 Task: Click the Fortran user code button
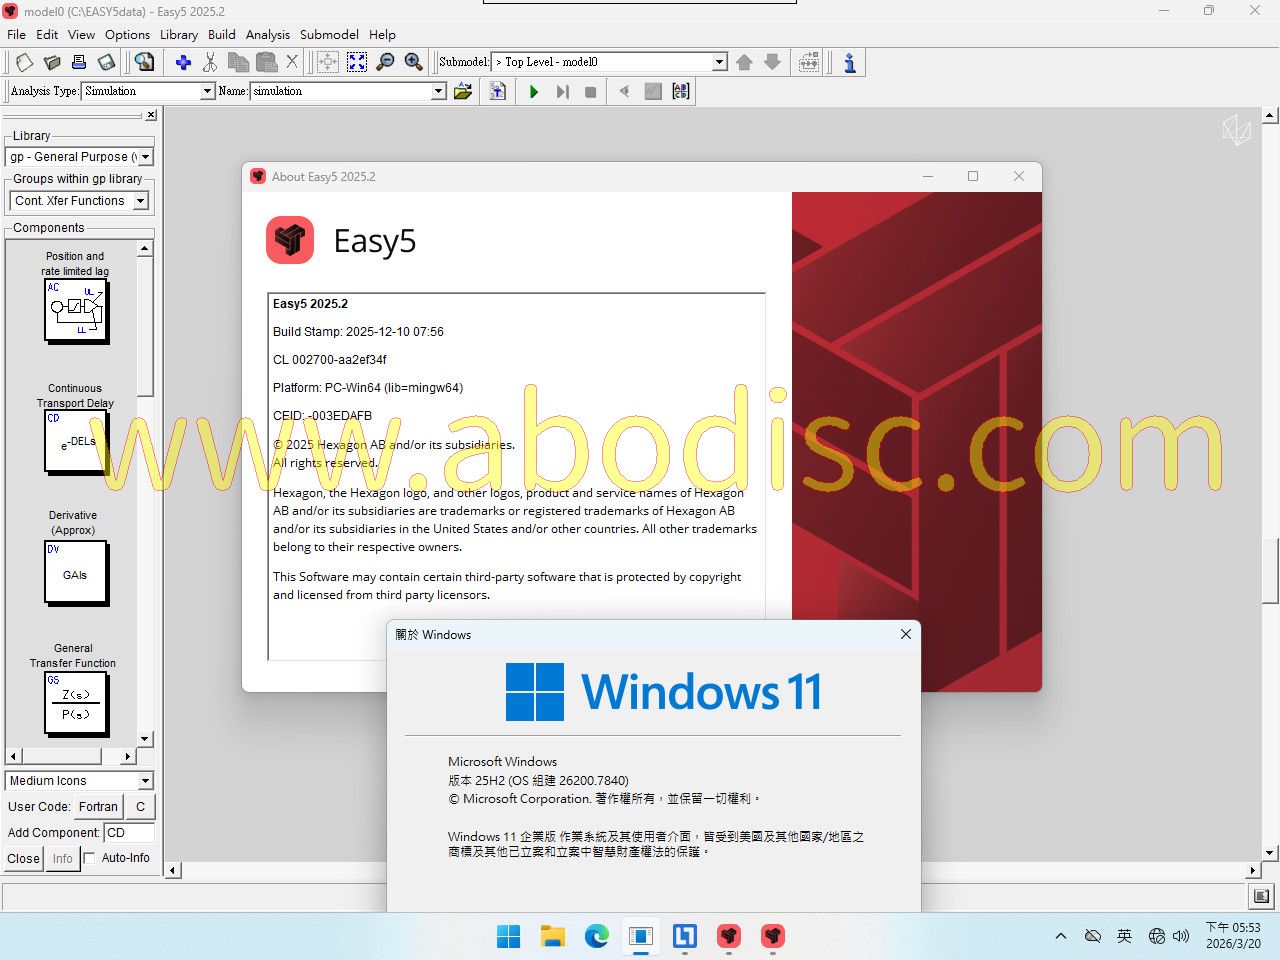(x=98, y=807)
